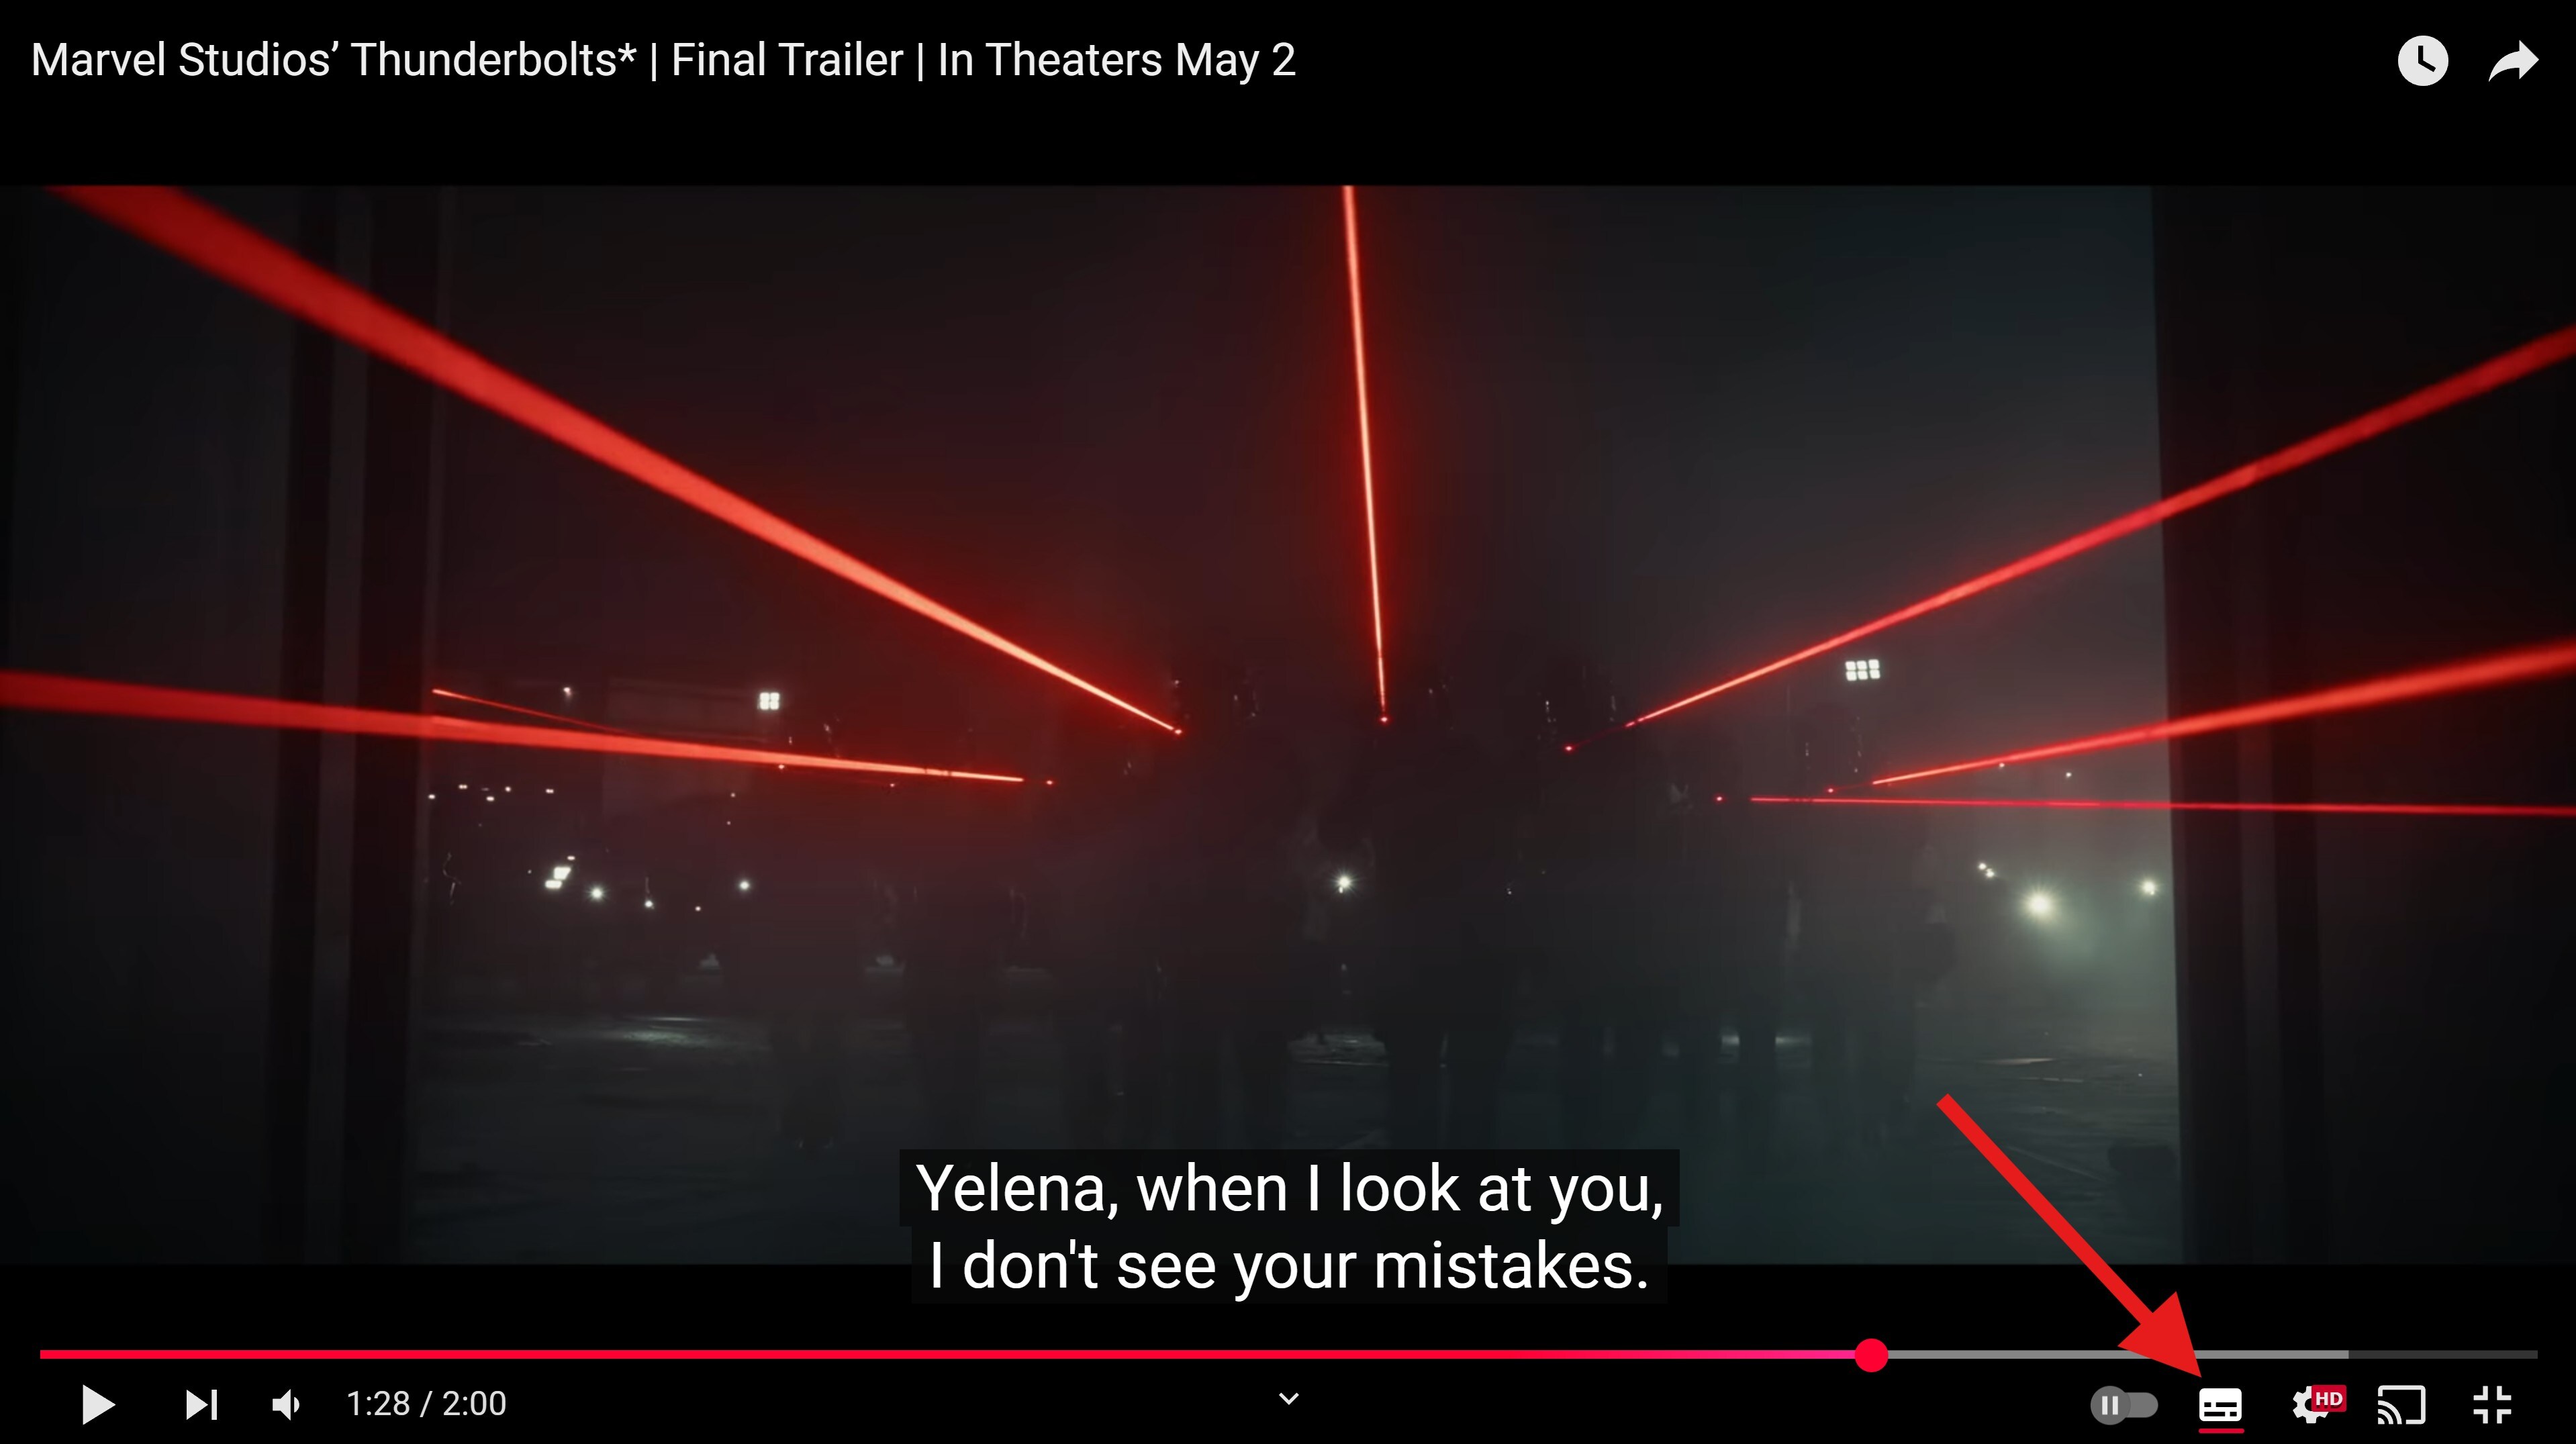Open the Share arrow icon

2513,61
